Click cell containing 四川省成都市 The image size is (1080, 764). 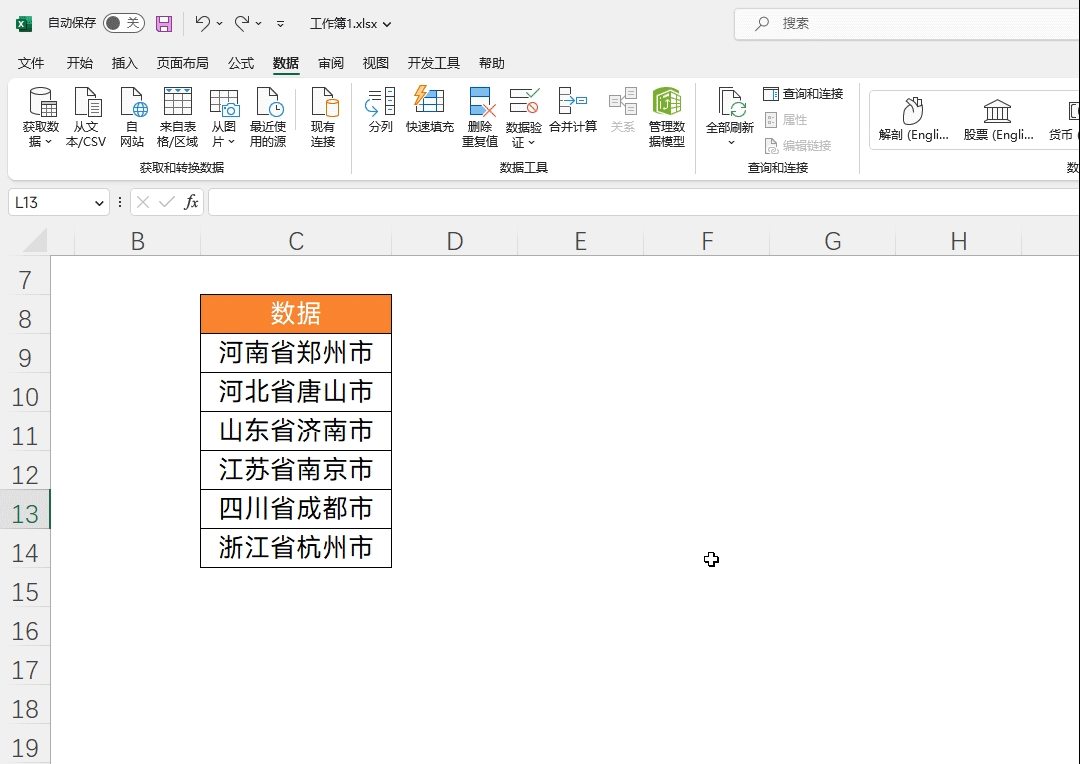[296, 509]
